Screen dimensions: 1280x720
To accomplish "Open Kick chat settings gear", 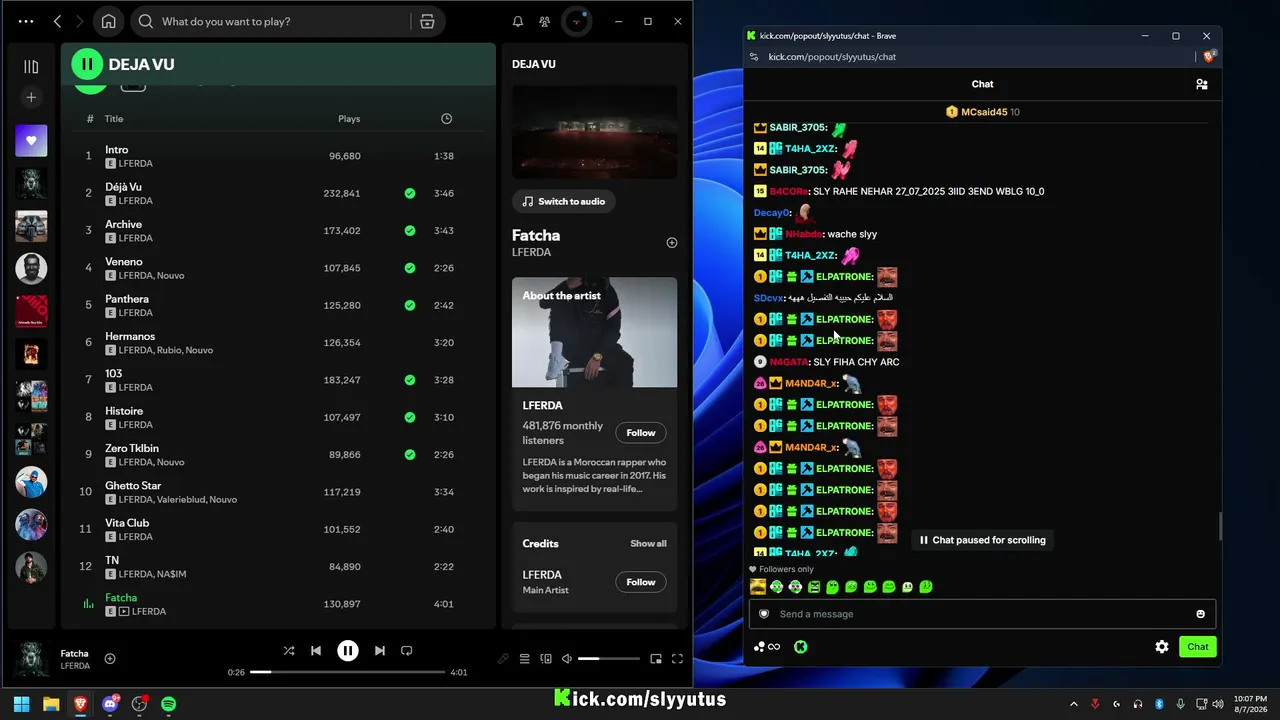I will (x=1162, y=647).
